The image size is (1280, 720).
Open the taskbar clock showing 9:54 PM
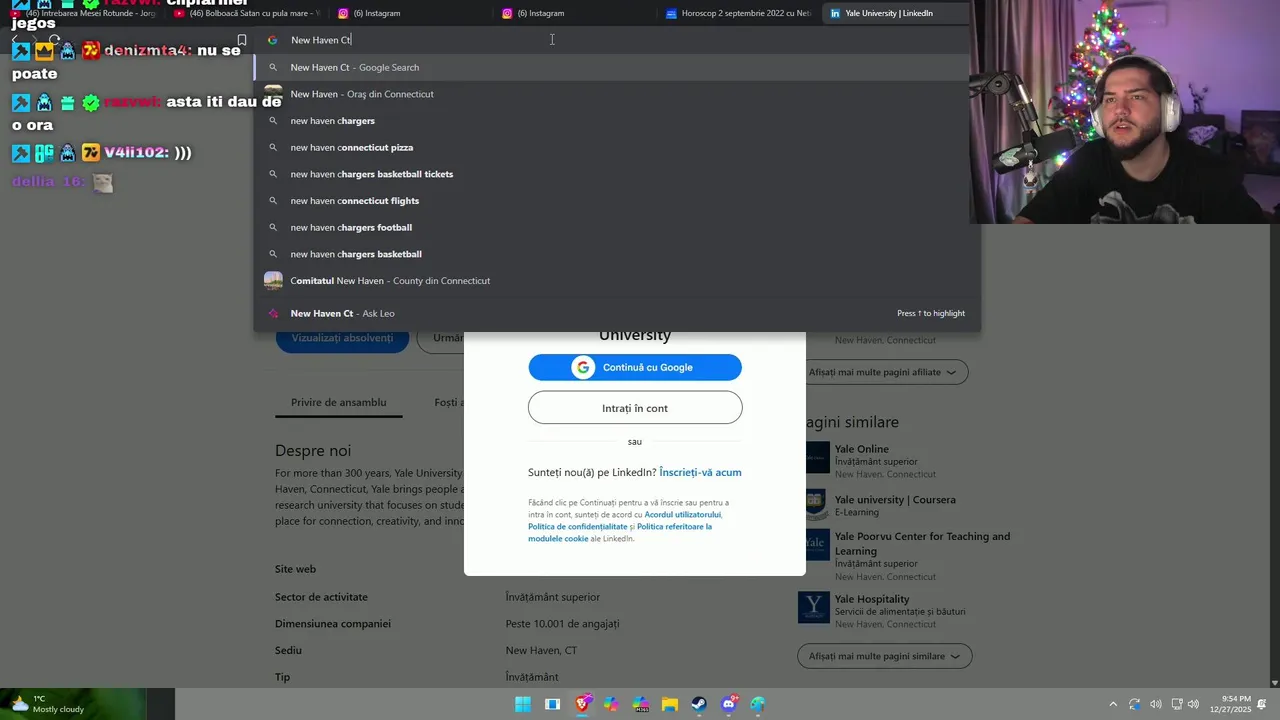[1230, 704]
